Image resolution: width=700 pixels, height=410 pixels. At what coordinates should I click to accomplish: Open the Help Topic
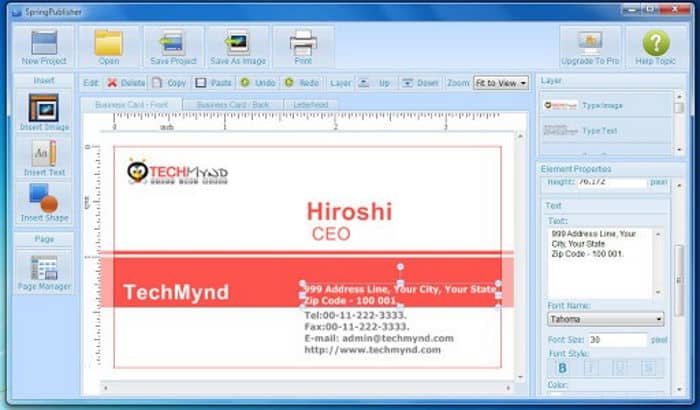(x=655, y=47)
